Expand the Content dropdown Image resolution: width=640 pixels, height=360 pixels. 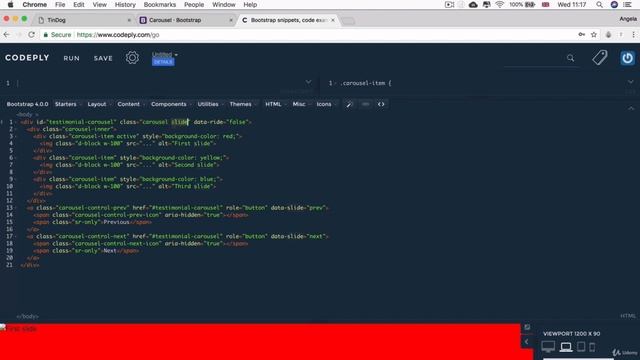pyautogui.click(x=131, y=104)
